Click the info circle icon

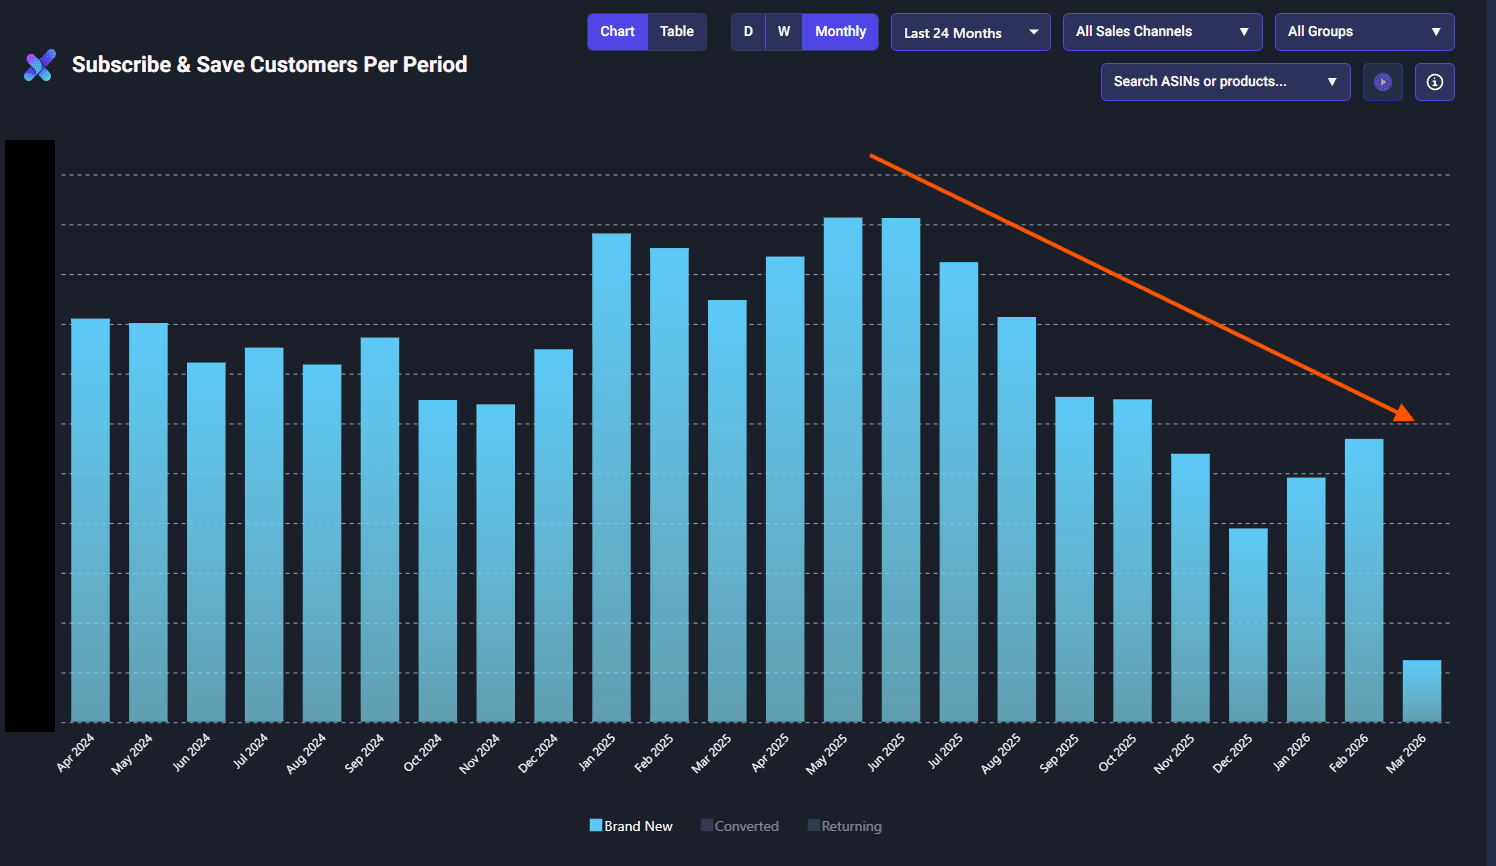tap(1435, 82)
